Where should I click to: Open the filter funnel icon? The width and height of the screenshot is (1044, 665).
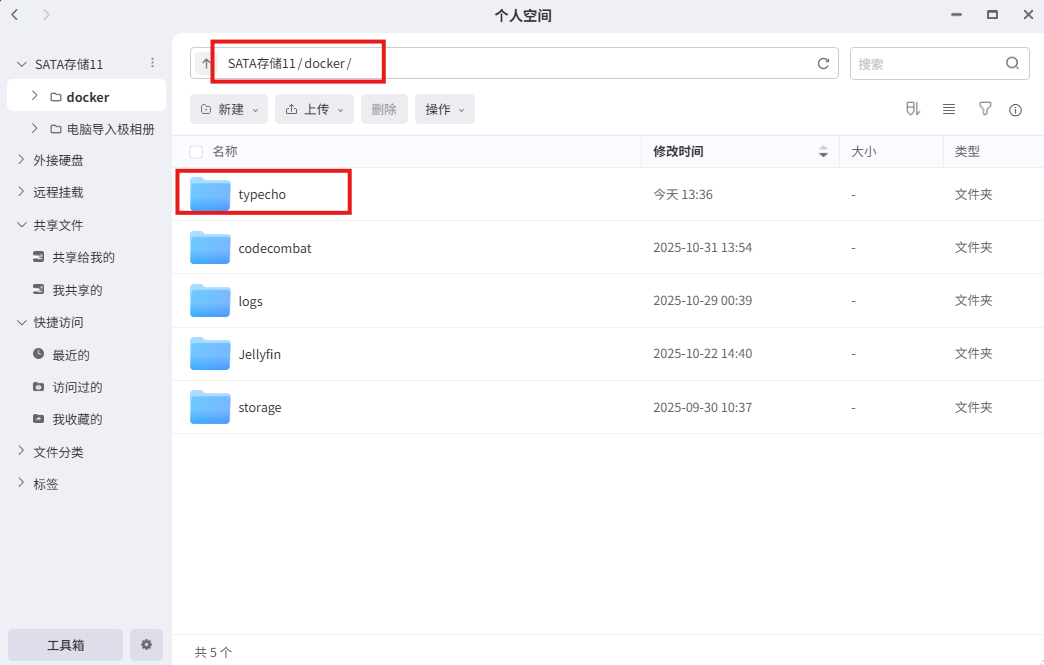click(985, 109)
